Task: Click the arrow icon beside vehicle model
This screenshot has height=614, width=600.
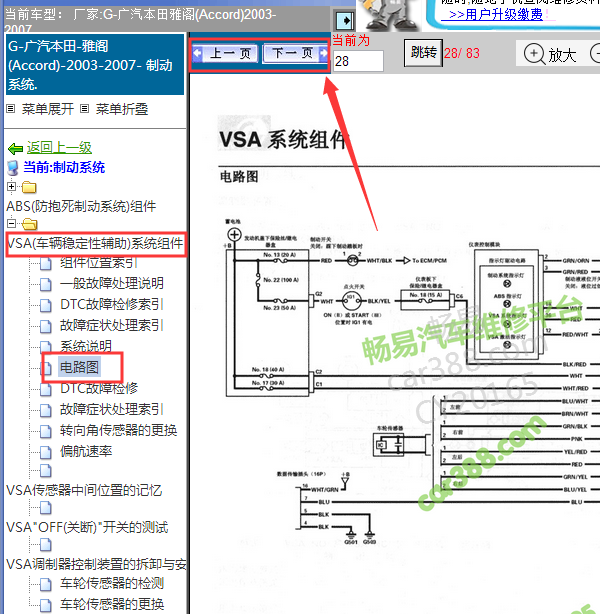Action: tap(345, 20)
